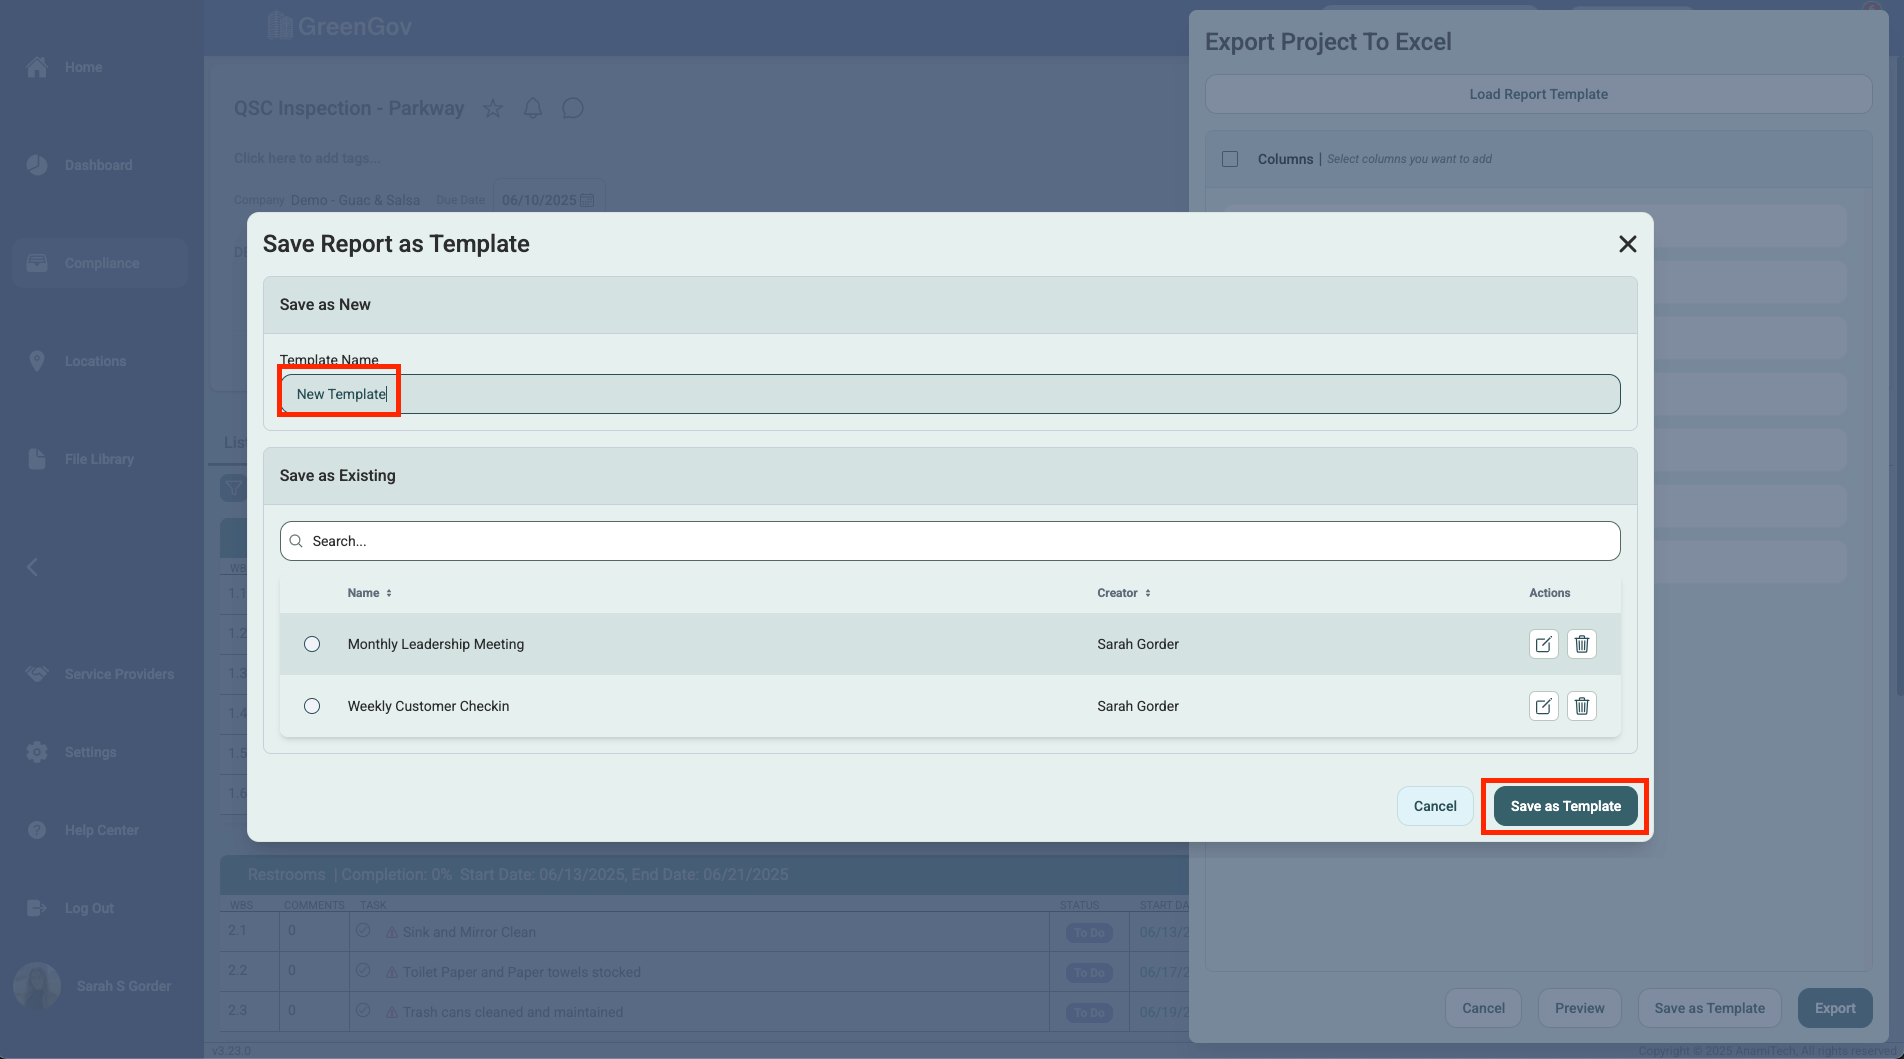Sort templates by Name column
The image size is (1904, 1059).
370,593
